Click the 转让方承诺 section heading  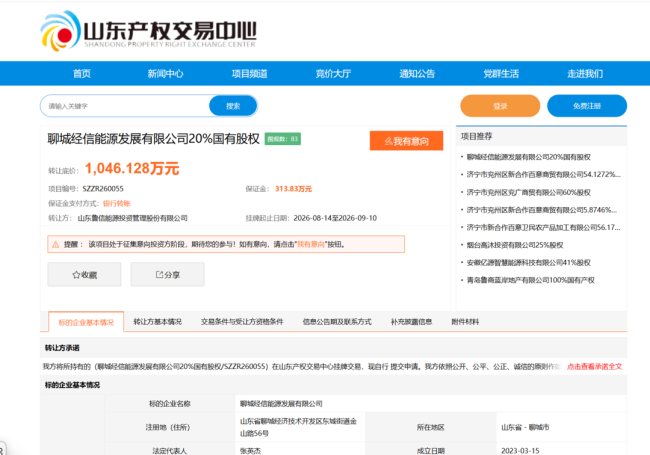pyautogui.click(x=62, y=348)
